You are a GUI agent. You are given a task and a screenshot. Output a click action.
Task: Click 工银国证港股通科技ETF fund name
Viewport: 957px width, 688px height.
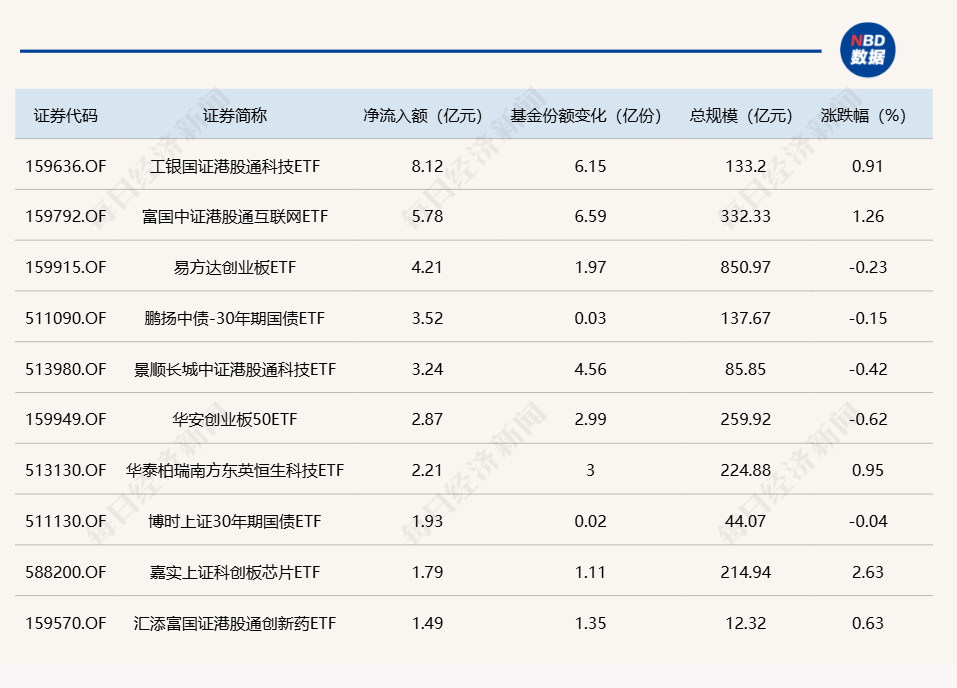tap(235, 165)
